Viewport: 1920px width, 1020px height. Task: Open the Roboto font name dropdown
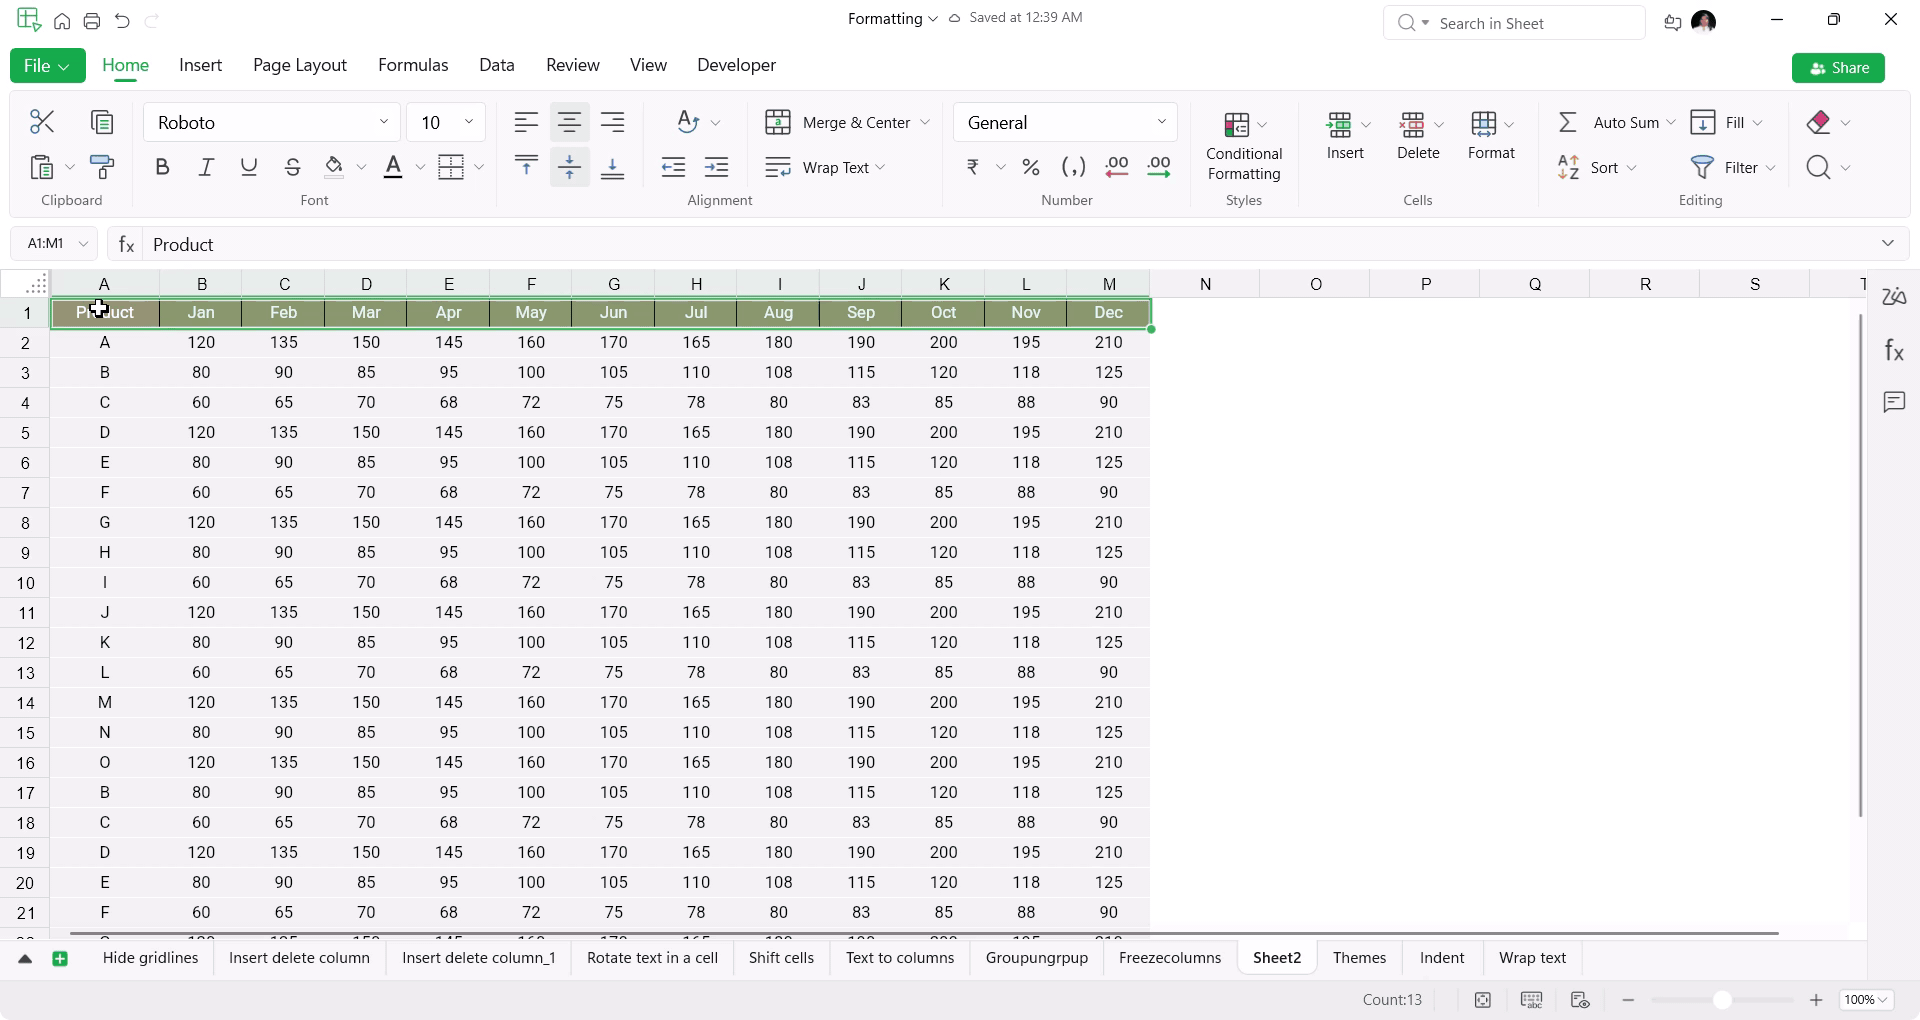pyautogui.click(x=383, y=122)
